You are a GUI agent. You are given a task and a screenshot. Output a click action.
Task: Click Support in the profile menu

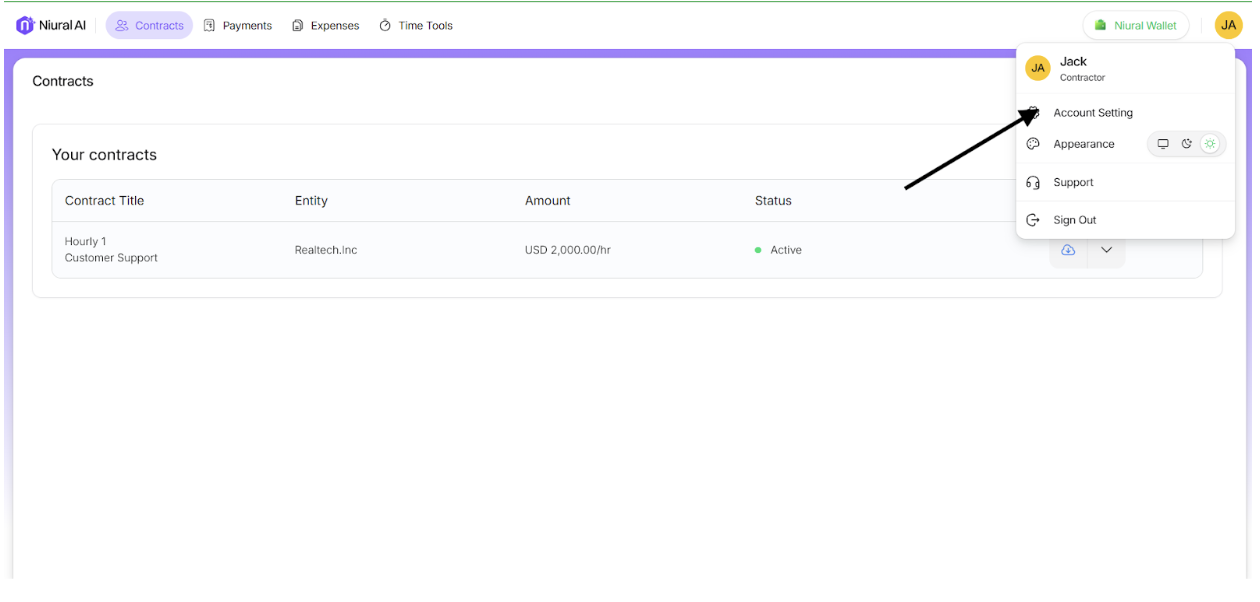[x=1073, y=183]
